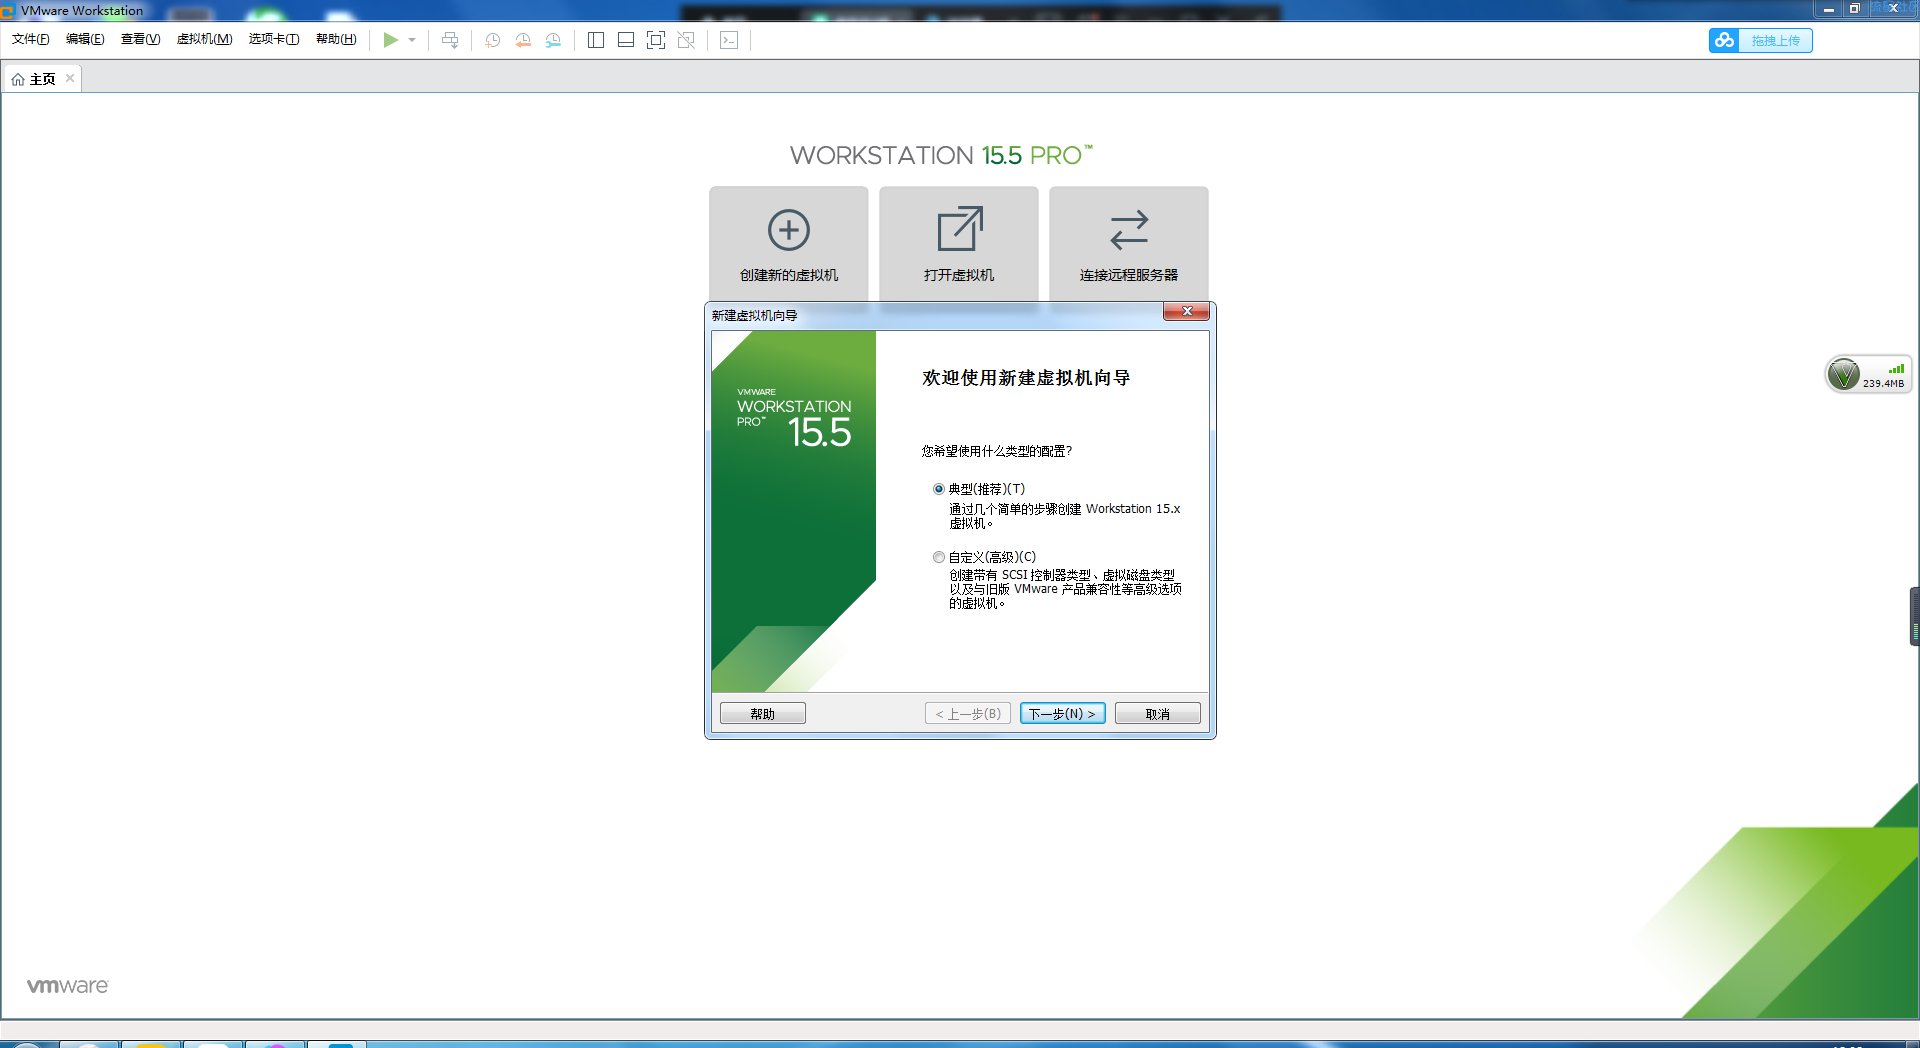
Task: Click 下一步(N) > to continue
Action: (x=1063, y=714)
